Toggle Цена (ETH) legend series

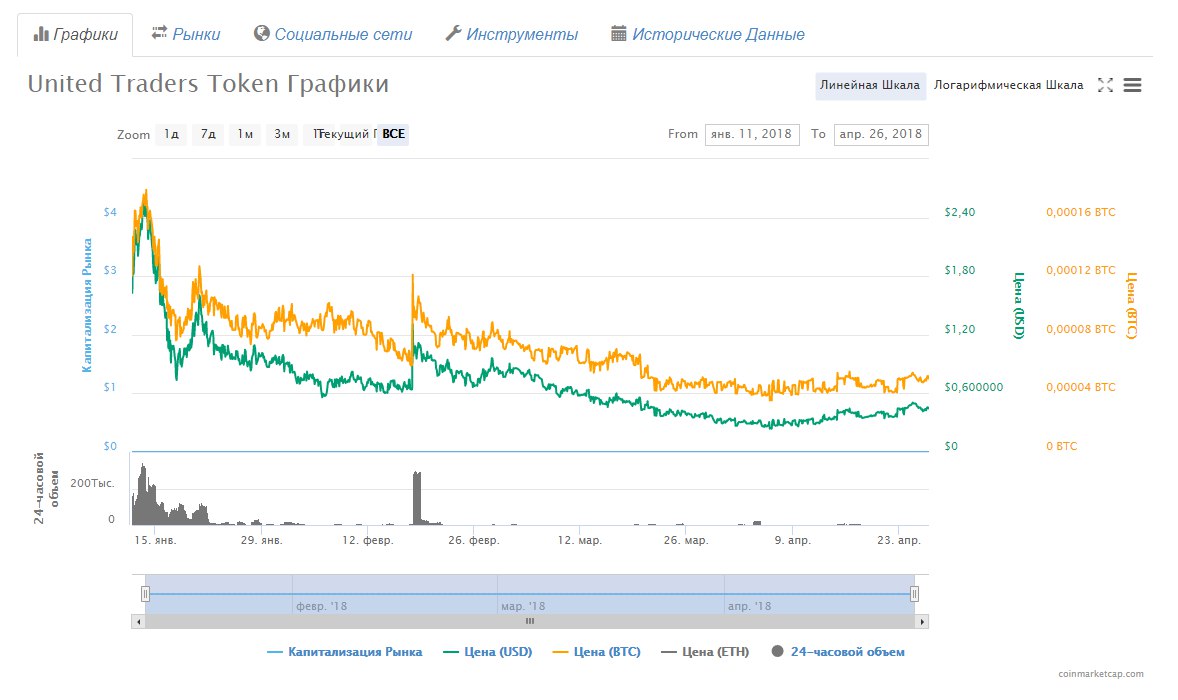tap(705, 653)
